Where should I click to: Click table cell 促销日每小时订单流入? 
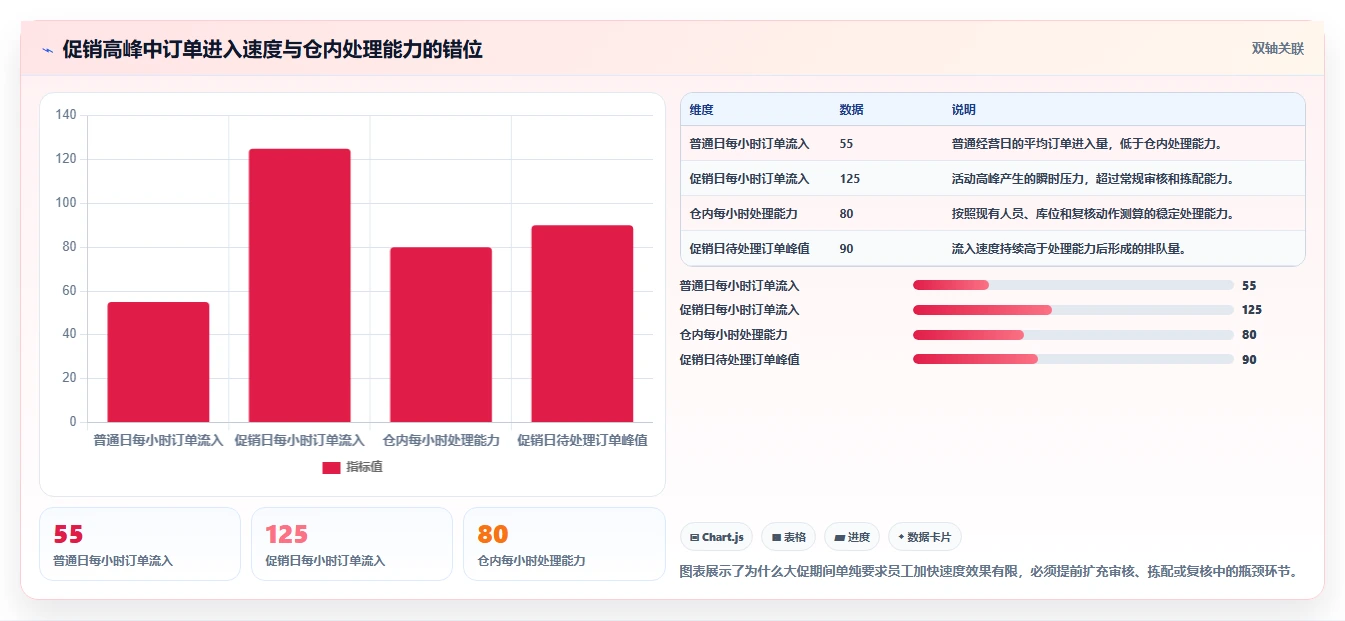pos(749,179)
